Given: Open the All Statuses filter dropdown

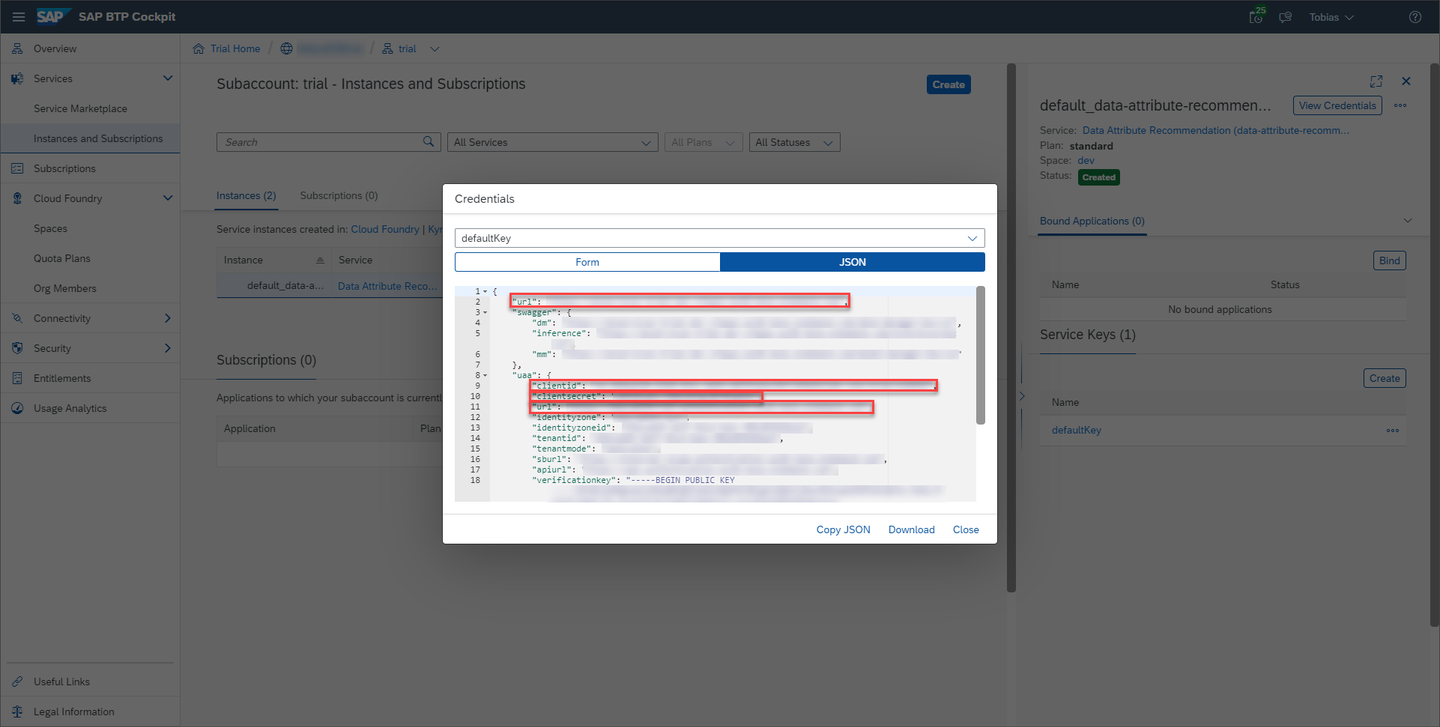Looking at the screenshot, I should 795,142.
